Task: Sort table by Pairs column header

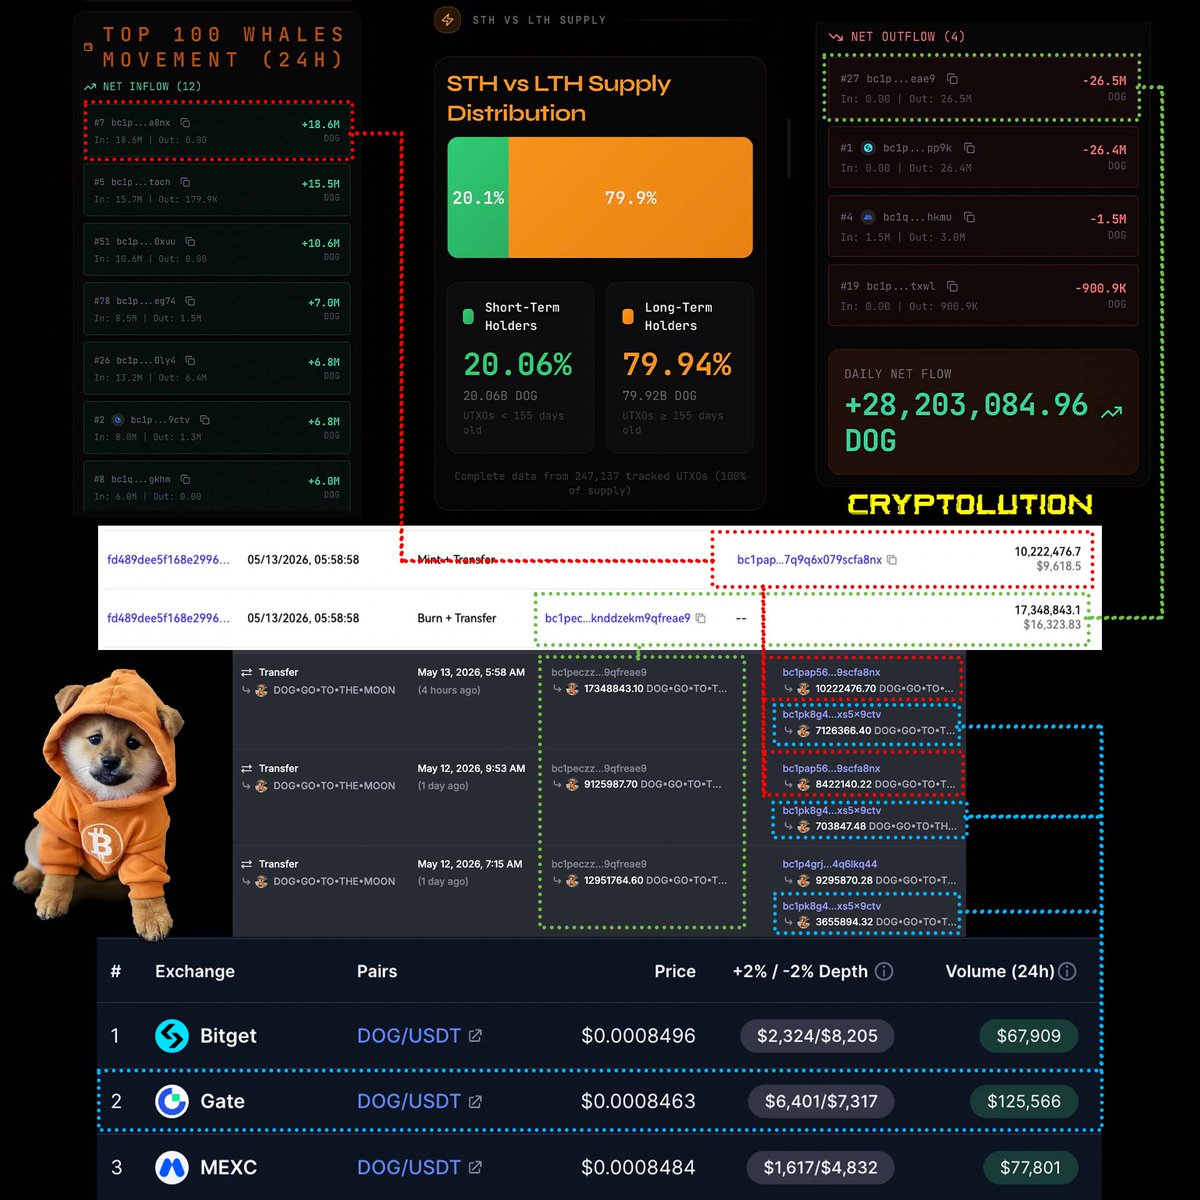Action: (377, 971)
